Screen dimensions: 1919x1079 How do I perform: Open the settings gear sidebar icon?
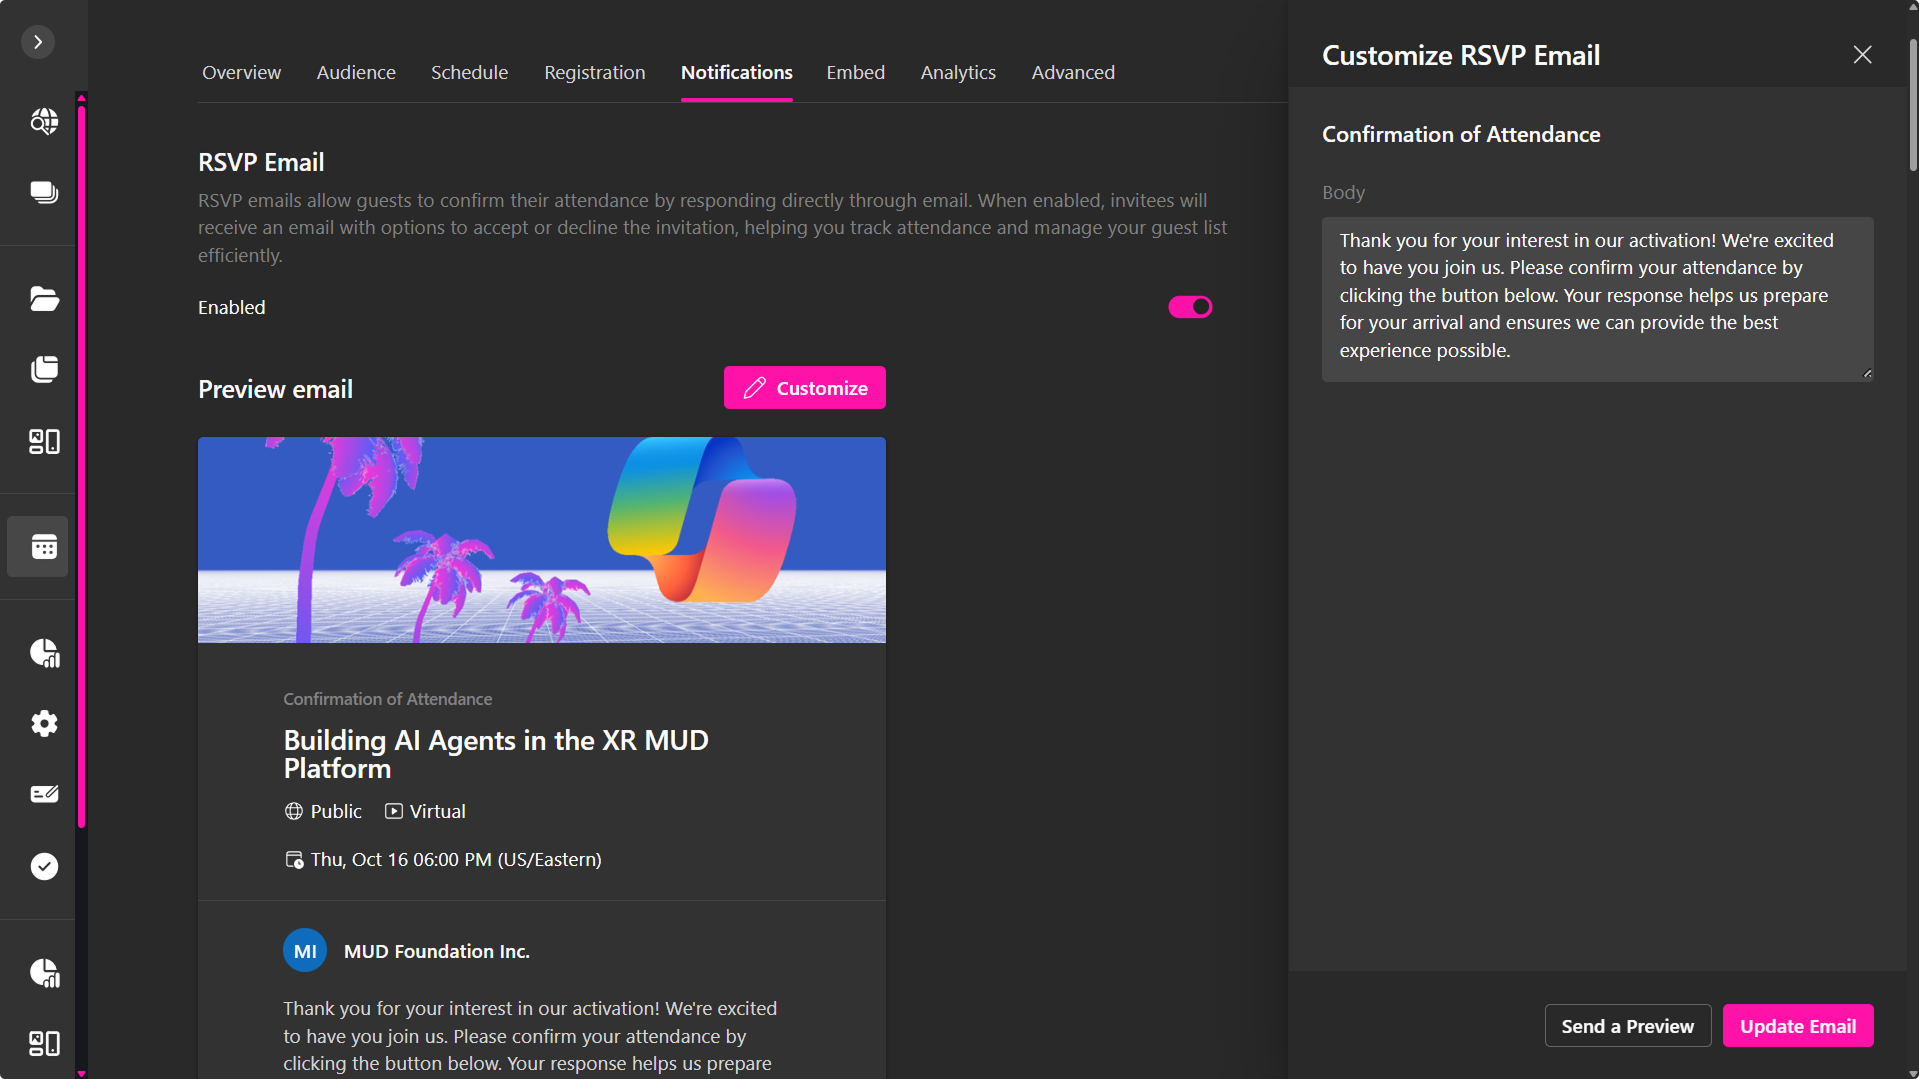click(44, 723)
